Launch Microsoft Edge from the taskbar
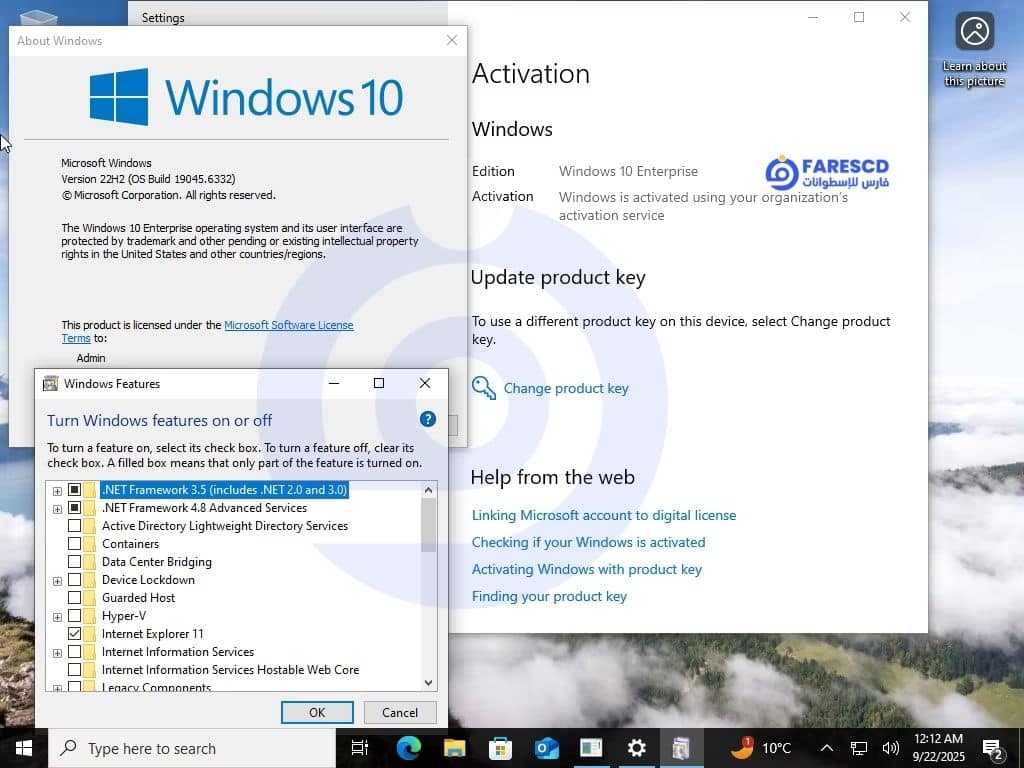This screenshot has width=1024, height=768. tap(409, 748)
